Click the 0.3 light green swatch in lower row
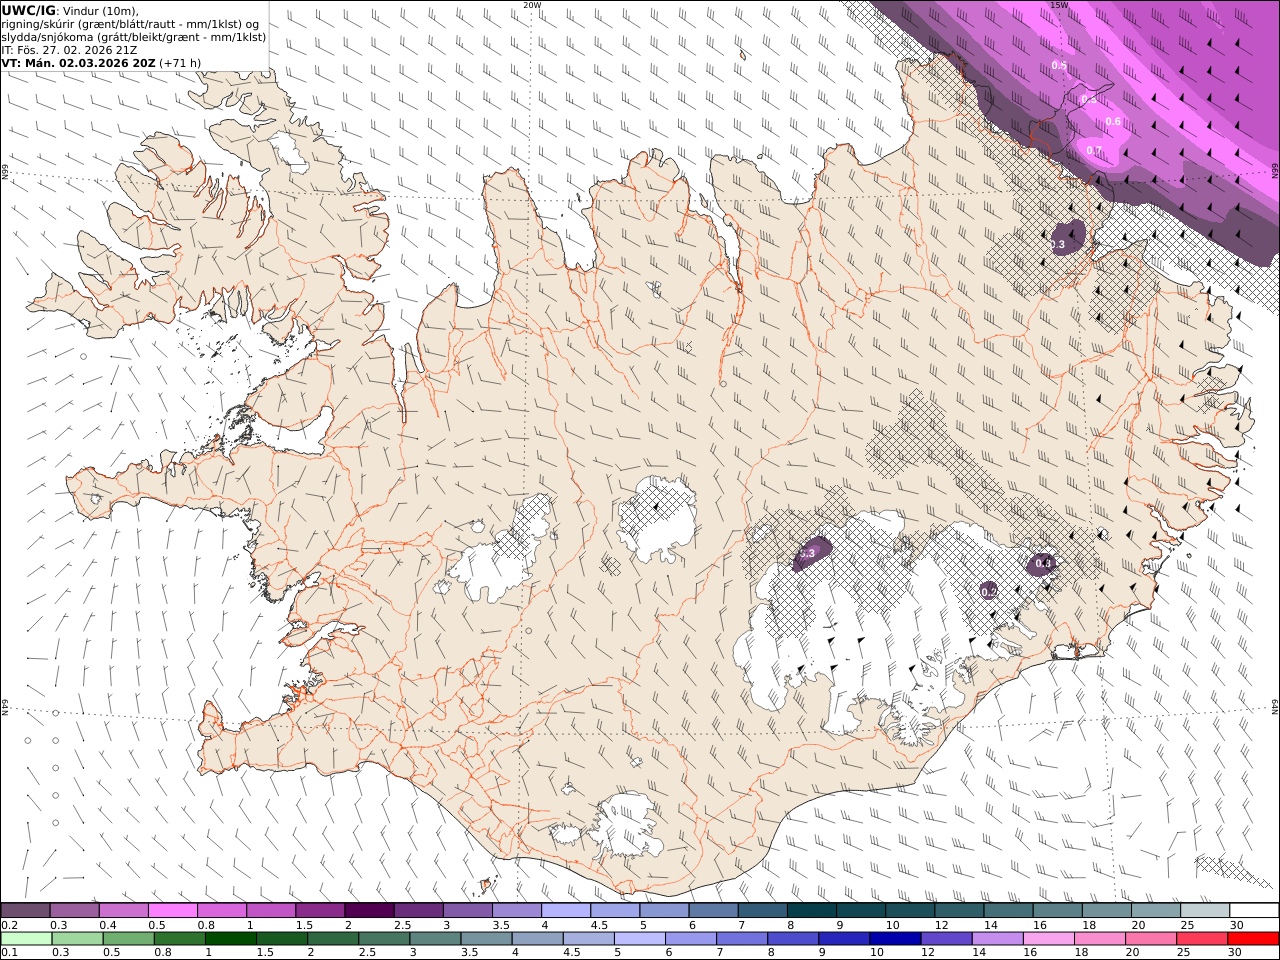This screenshot has width=1280, height=960. (77, 938)
